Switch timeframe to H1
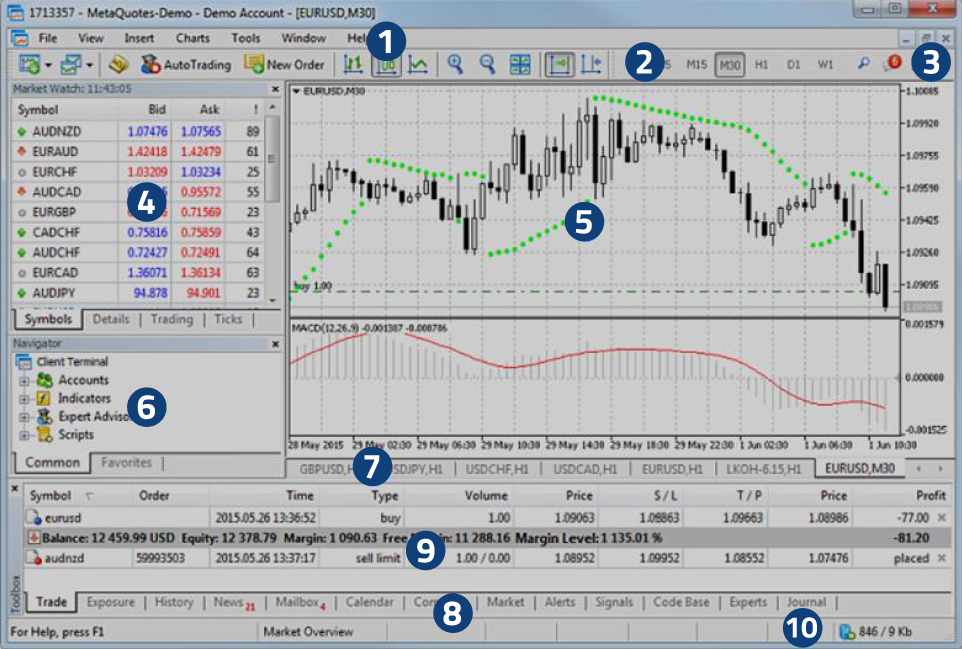 click(761, 64)
